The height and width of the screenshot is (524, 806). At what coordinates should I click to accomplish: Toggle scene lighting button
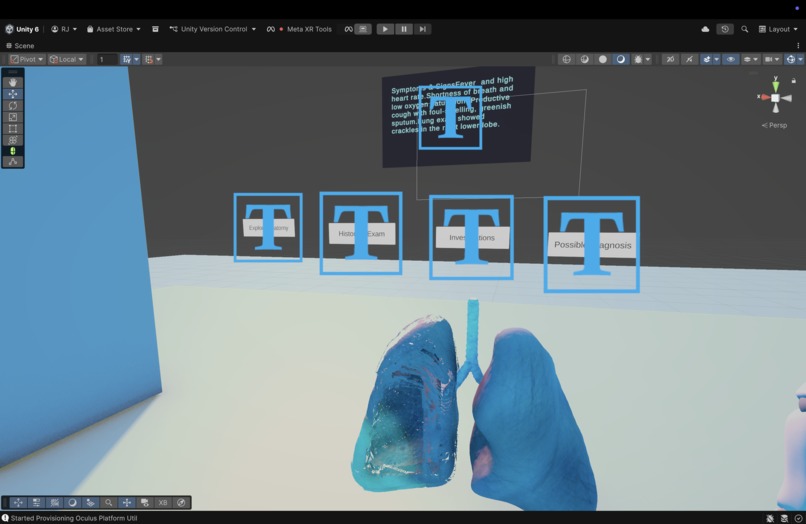click(x=689, y=59)
